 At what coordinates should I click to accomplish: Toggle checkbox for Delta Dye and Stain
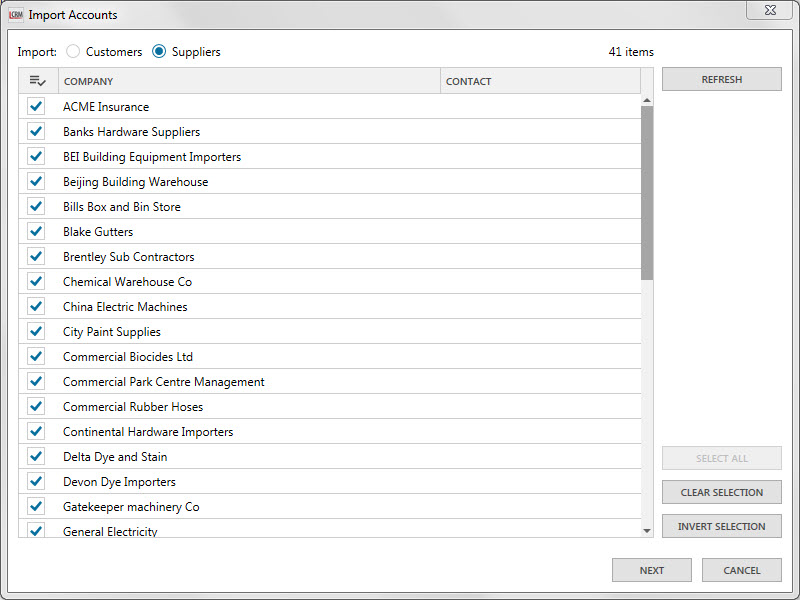(37, 456)
